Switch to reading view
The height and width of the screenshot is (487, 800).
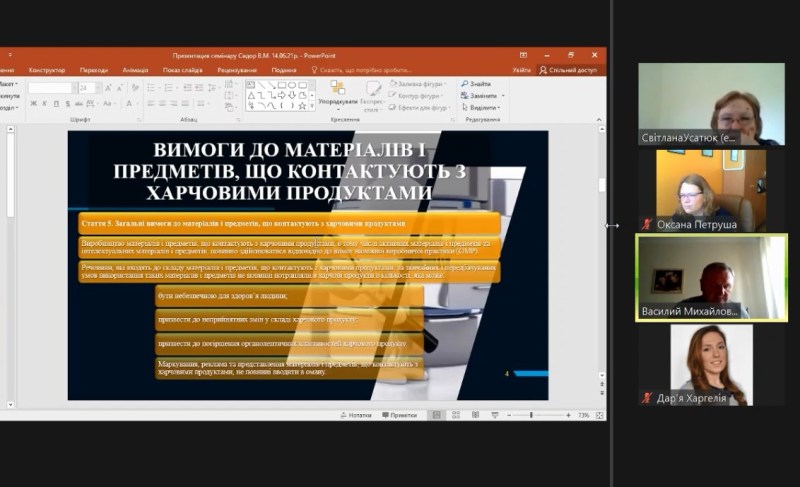tap(475, 415)
